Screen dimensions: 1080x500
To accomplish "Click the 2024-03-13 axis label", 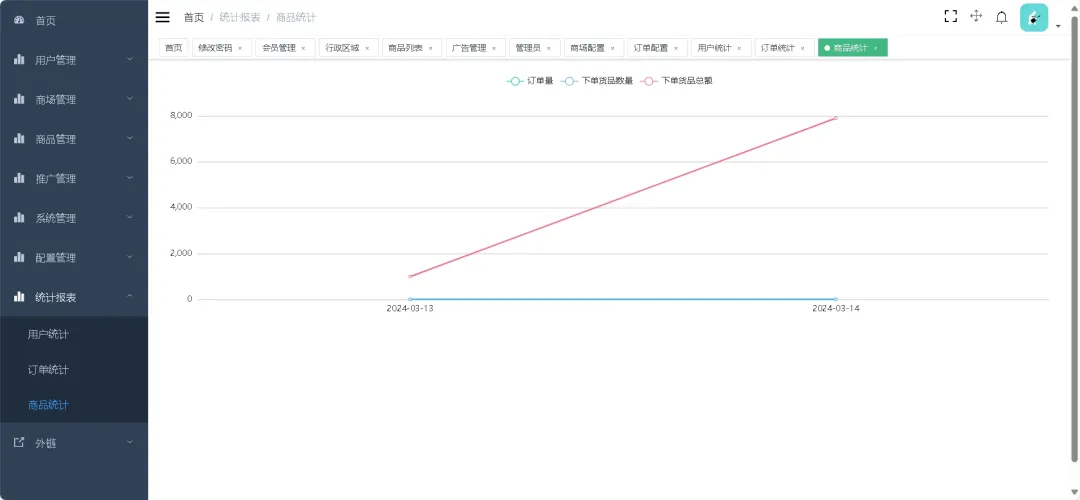I will pyautogui.click(x=410, y=309).
